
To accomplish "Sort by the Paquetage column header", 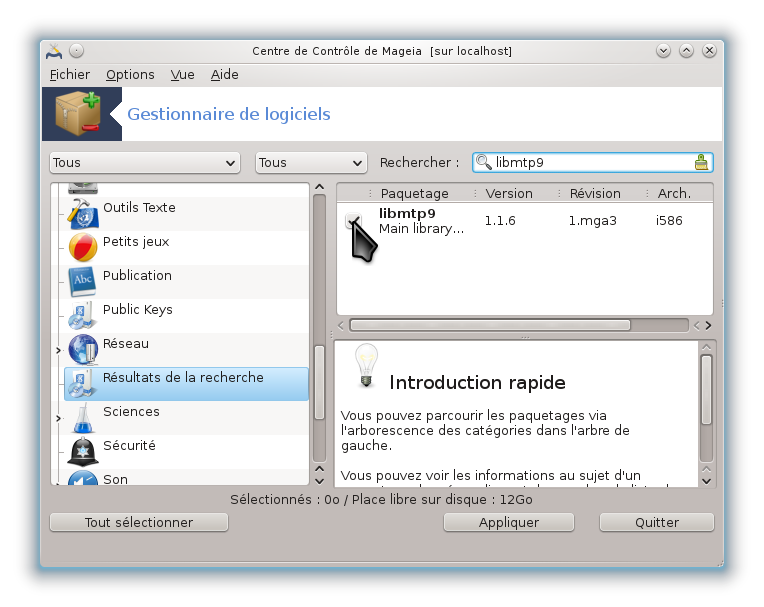I will pyautogui.click(x=415, y=193).
